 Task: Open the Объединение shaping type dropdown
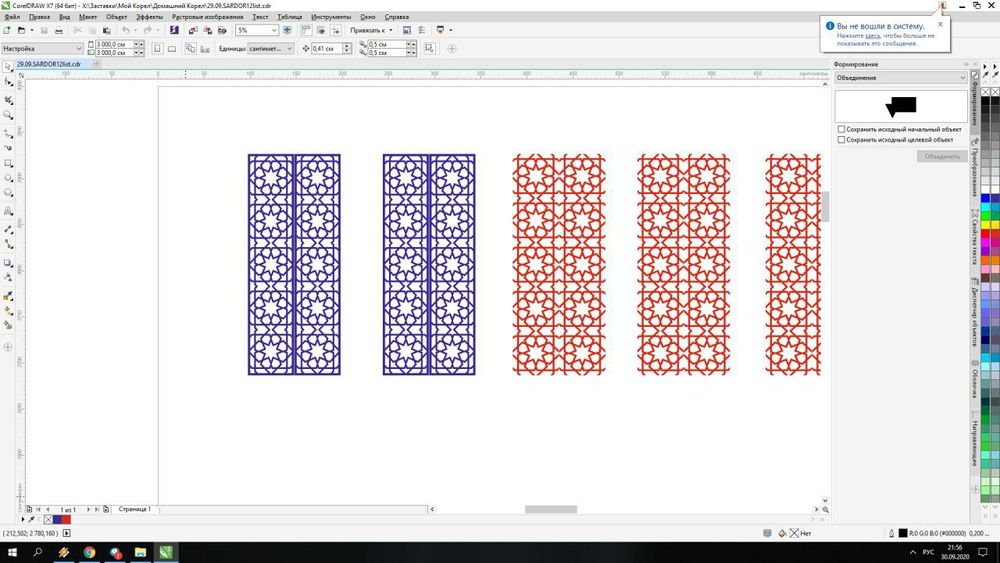point(901,78)
